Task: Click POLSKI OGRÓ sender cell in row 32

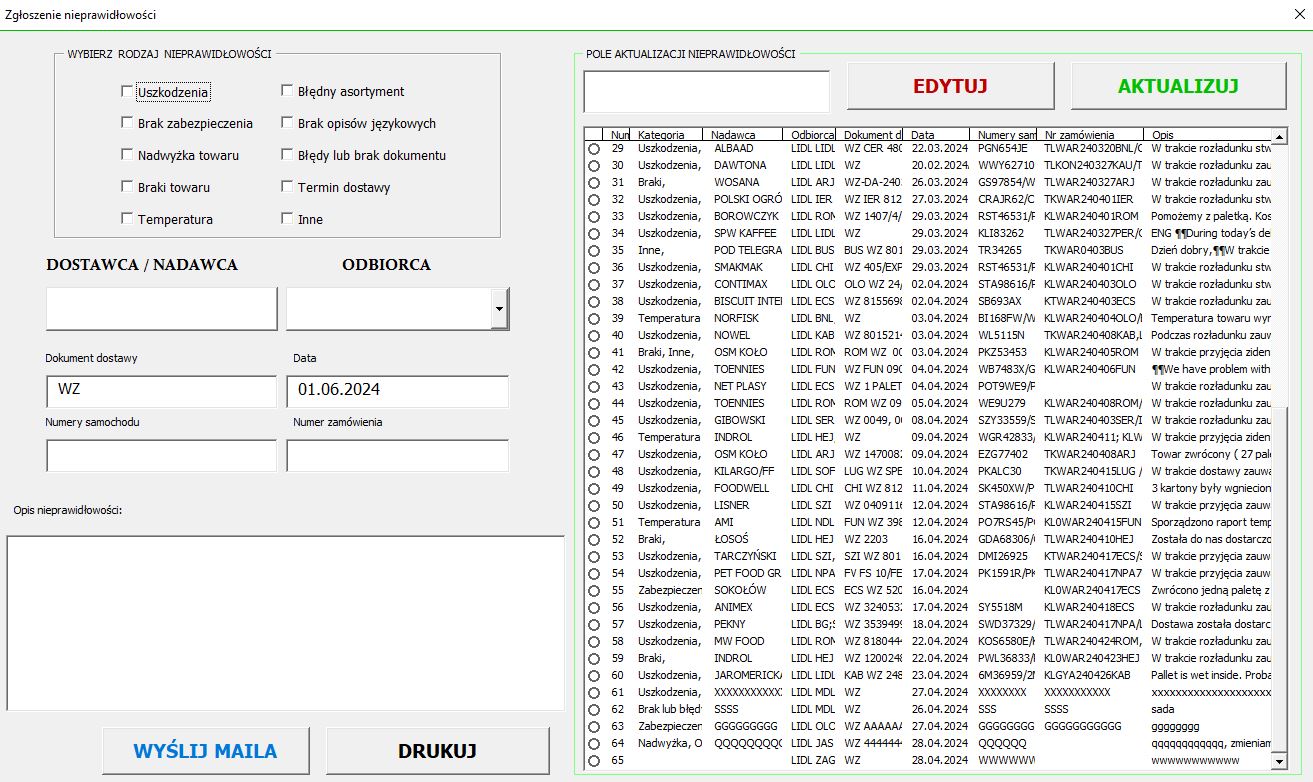Action: (747, 199)
